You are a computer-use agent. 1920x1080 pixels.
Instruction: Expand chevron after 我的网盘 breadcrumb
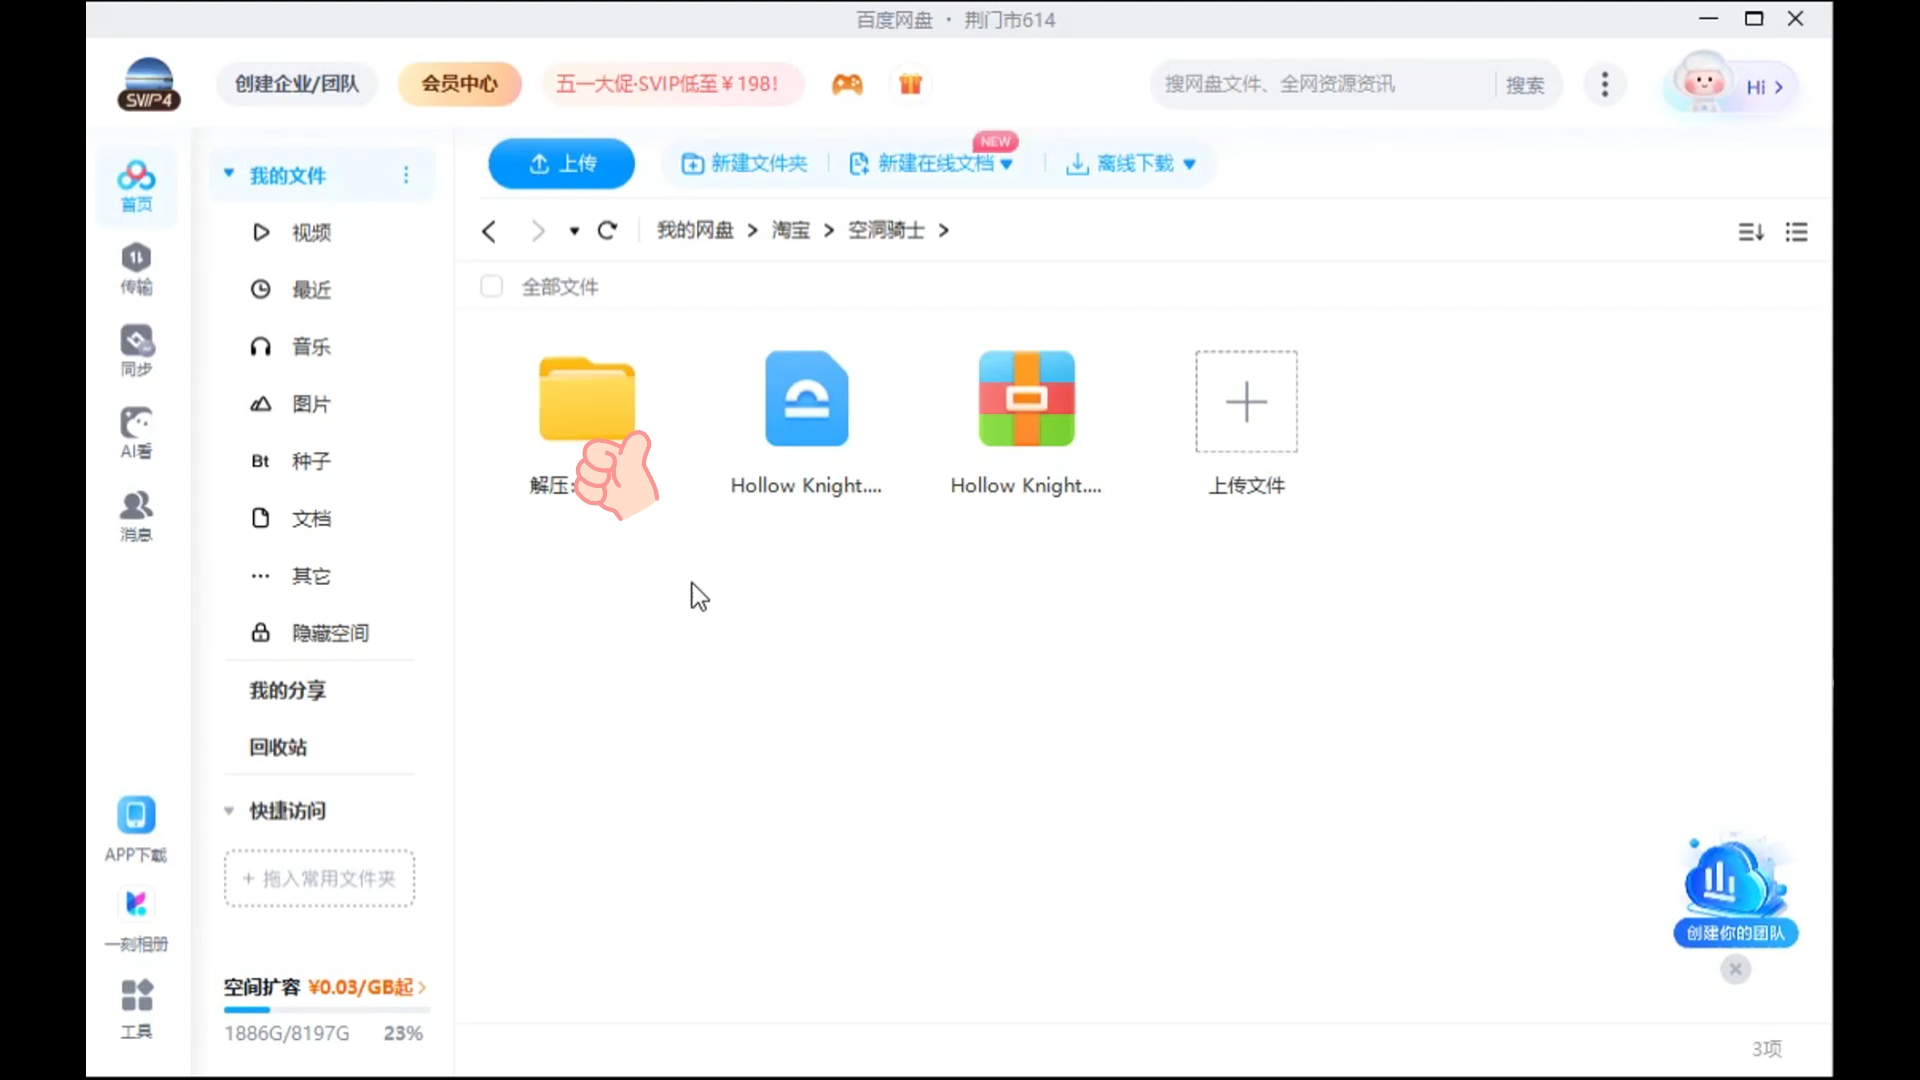point(752,231)
